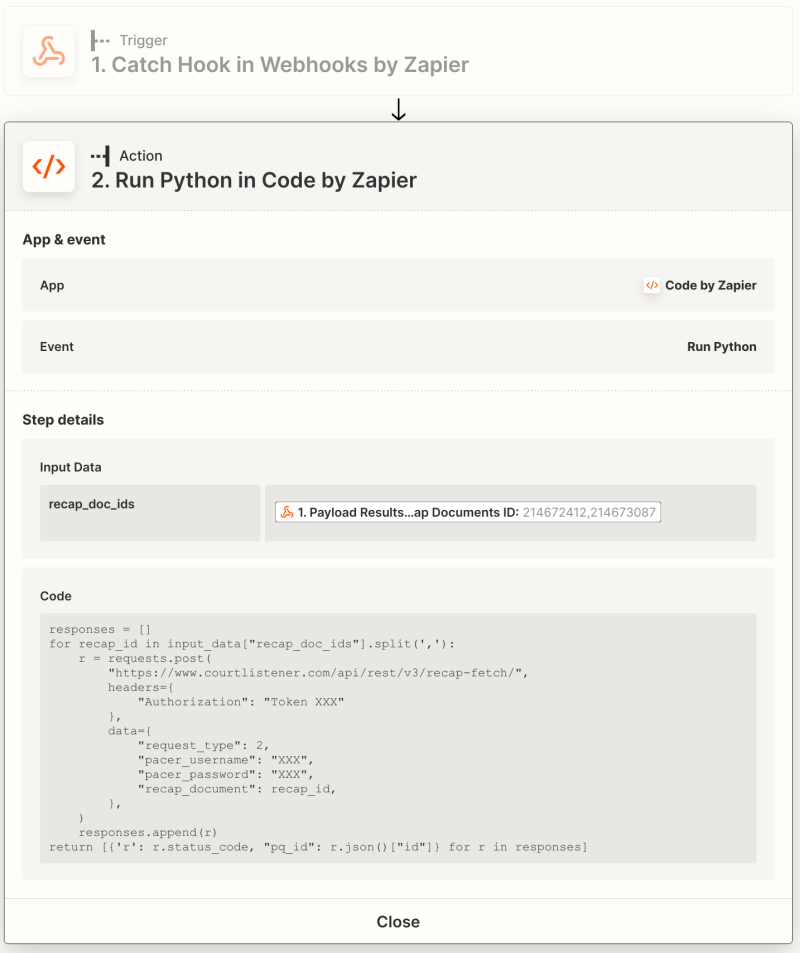Click the webhook icon in Payload Results pill
The width and height of the screenshot is (800, 953).
(x=286, y=512)
